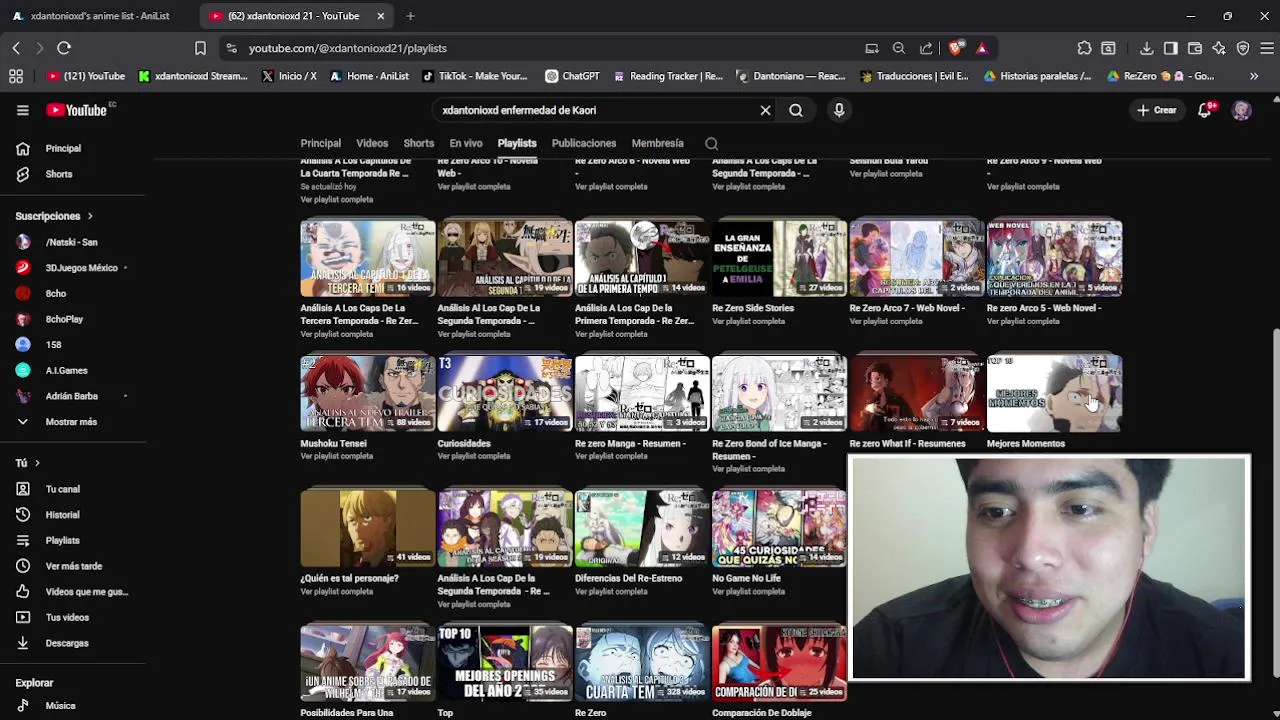This screenshot has height=720, width=1280.
Task: Expand Mostrar más subscriptions
Action: click(73, 422)
